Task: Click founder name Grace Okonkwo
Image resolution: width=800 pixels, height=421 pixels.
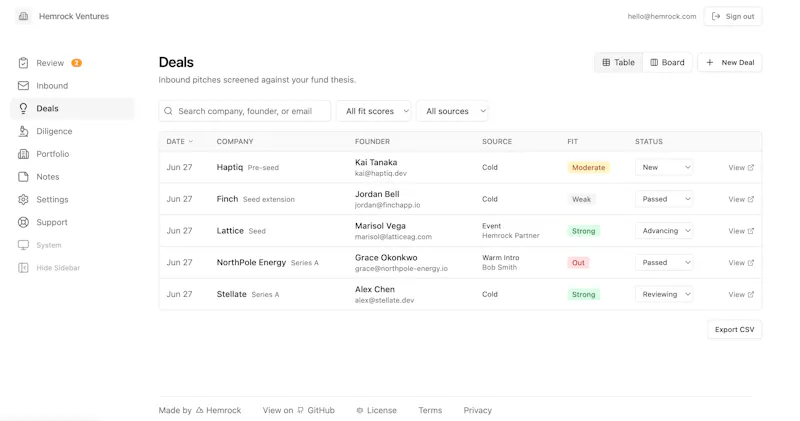Action: pos(386,258)
